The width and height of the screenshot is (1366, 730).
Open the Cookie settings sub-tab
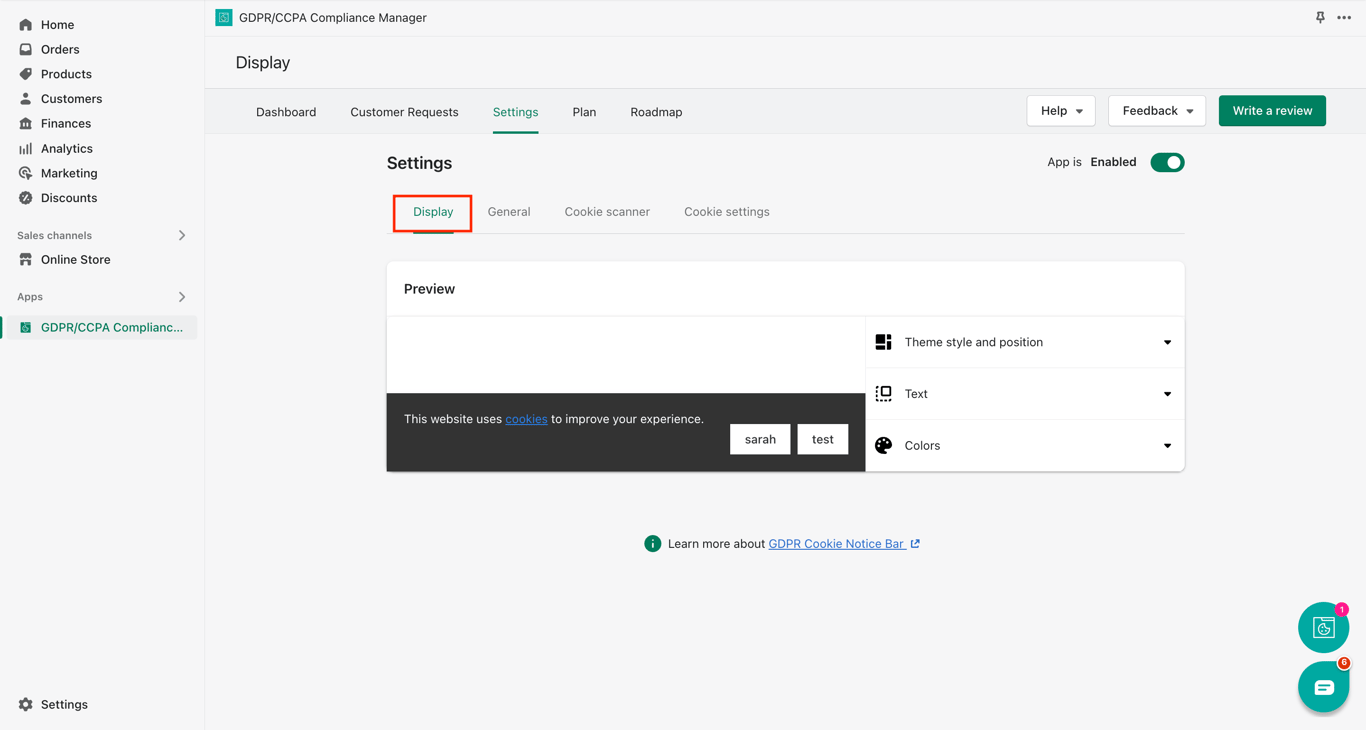coord(727,212)
